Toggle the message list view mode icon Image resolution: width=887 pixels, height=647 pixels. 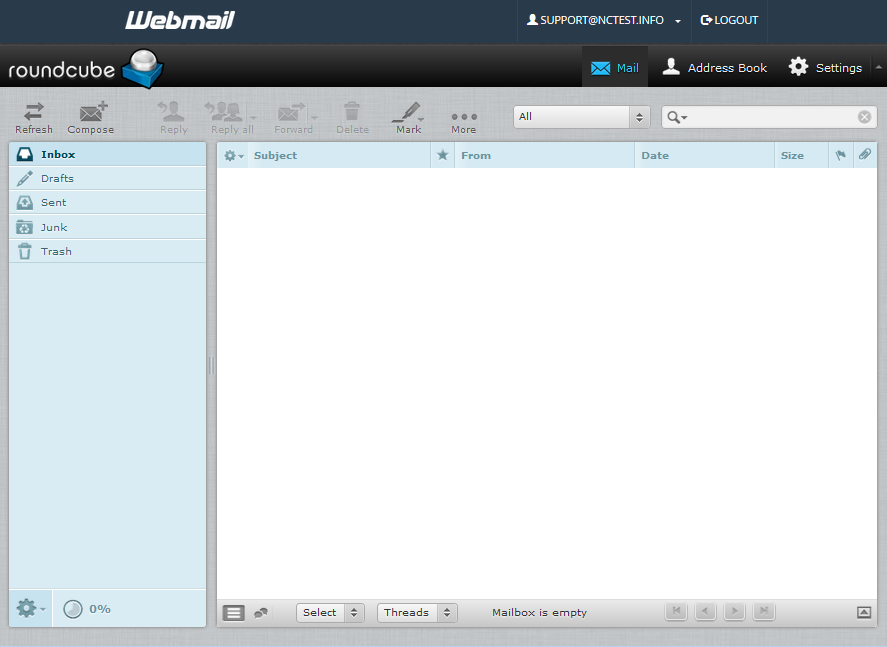(x=233, y=612)
